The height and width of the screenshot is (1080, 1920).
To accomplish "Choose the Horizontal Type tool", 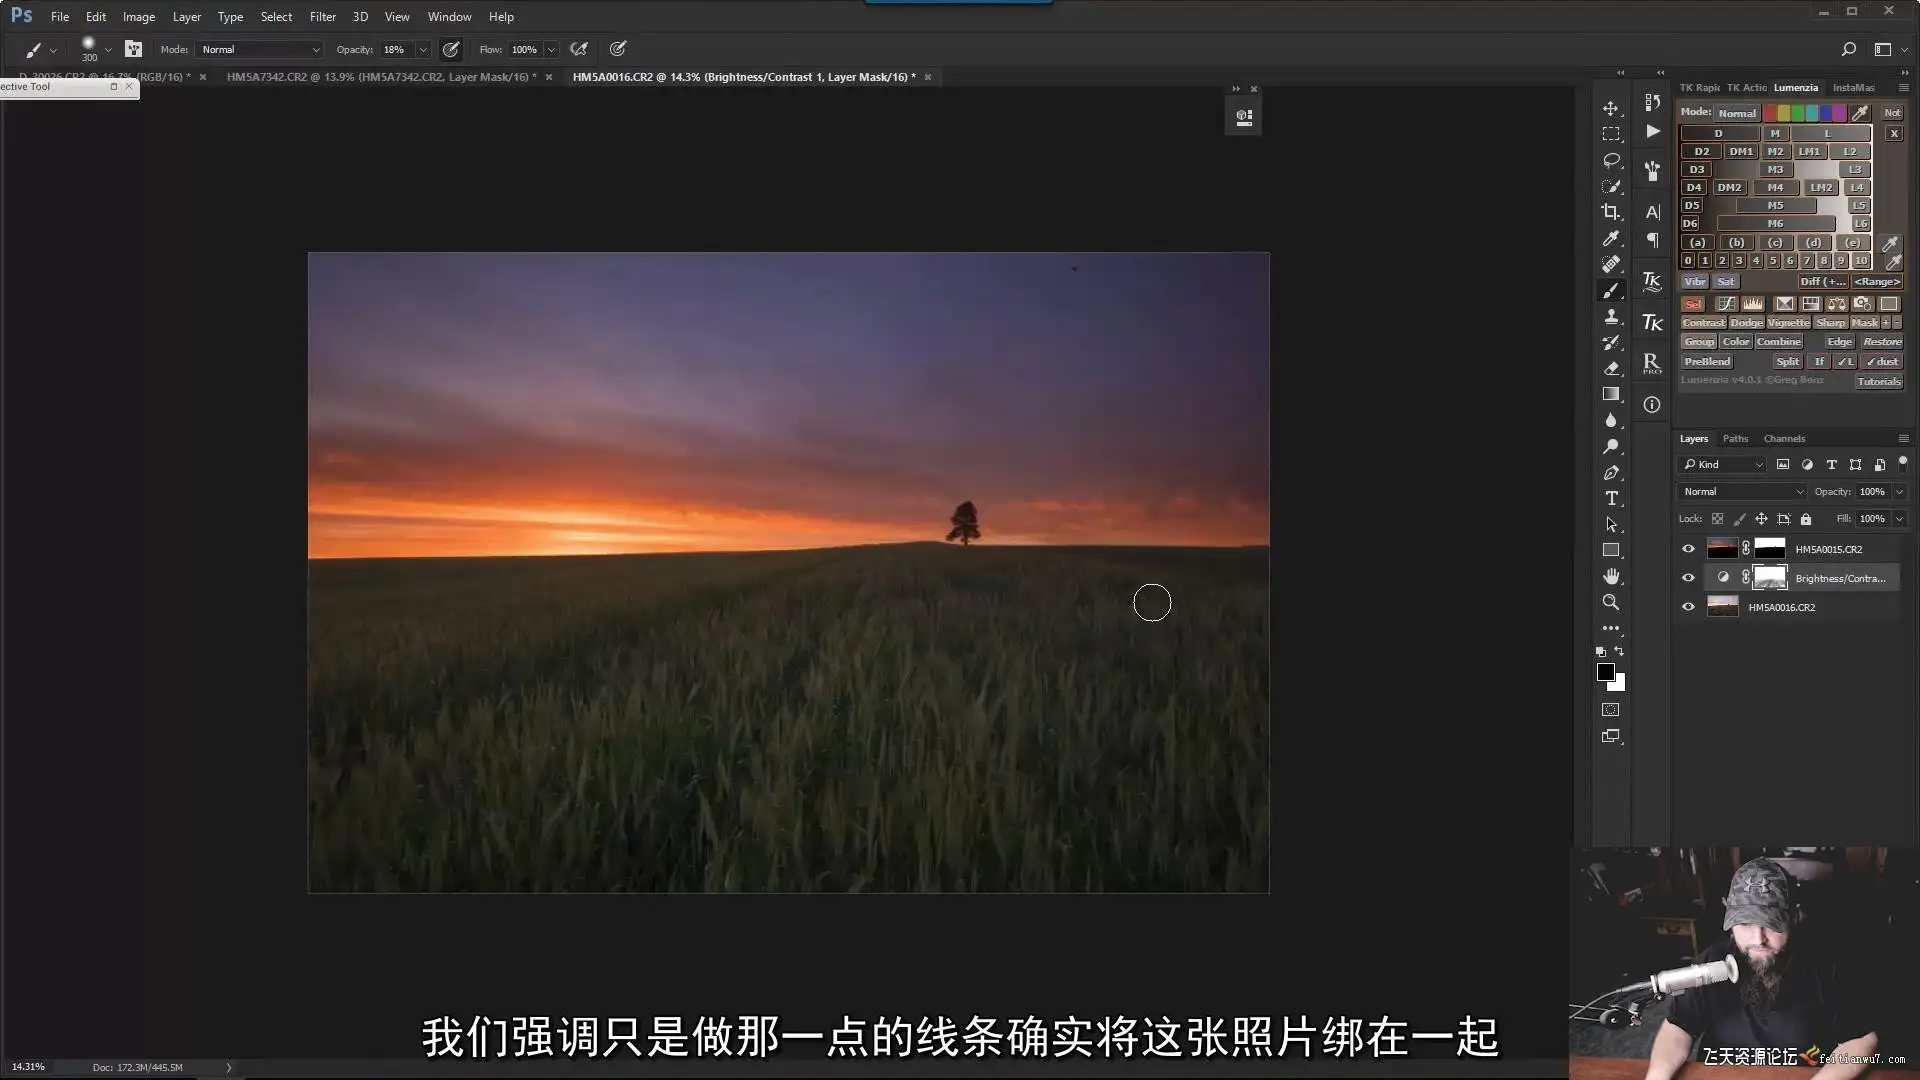I will 1611,498.
